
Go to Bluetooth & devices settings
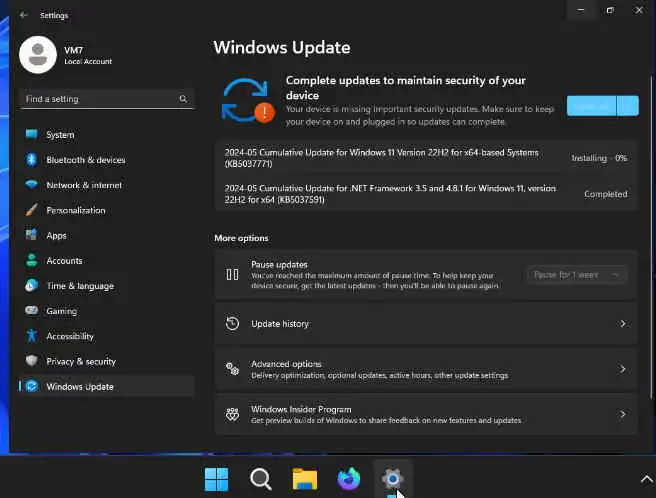(106, 160)
